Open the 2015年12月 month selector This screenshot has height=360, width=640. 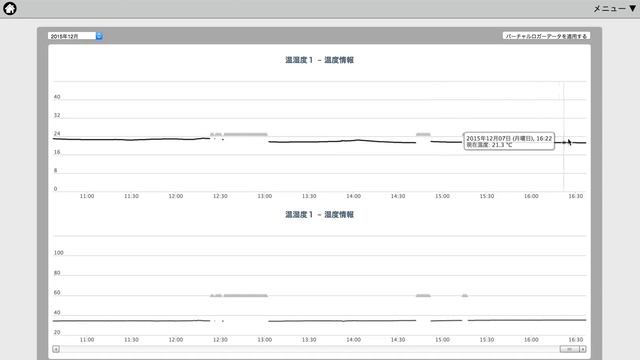pyautogui.click(x=75, y=36)
